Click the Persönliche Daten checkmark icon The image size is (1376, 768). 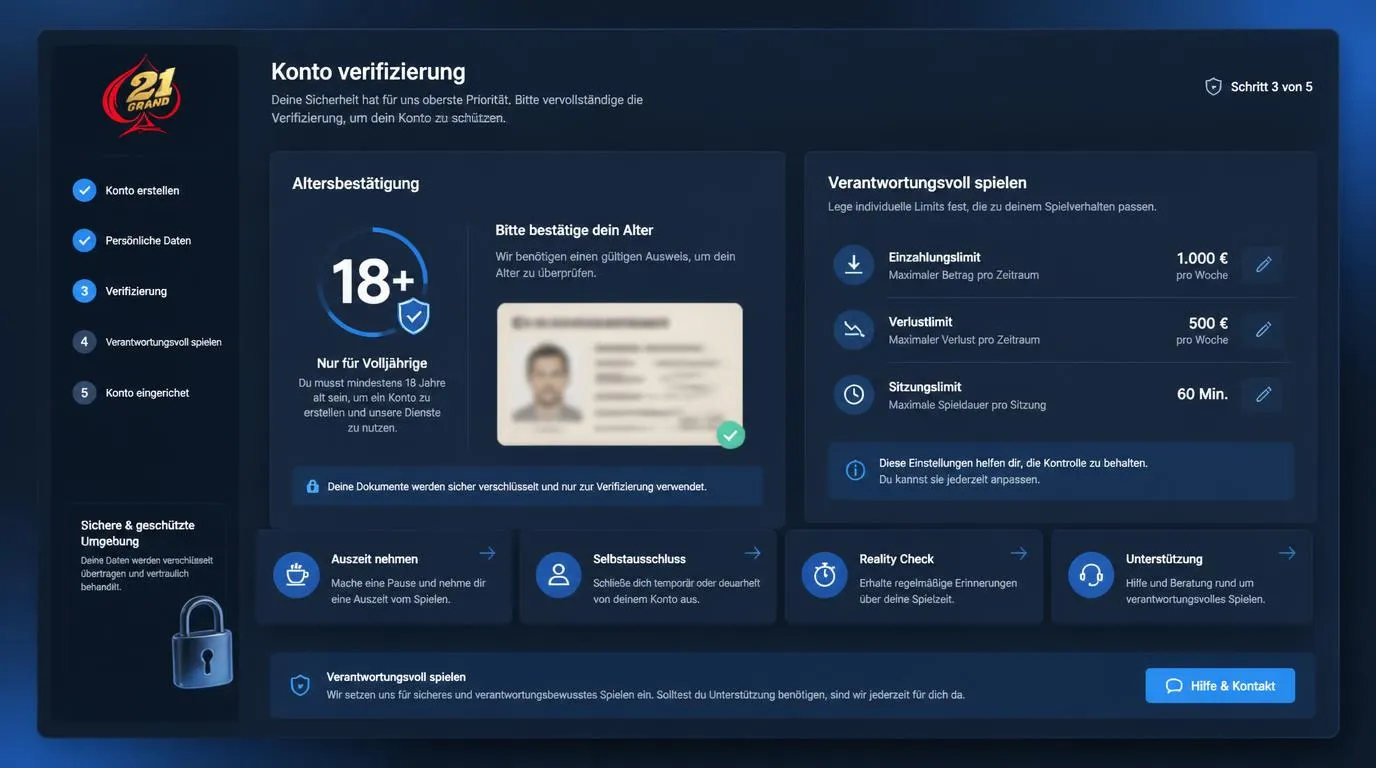pyautogui.click(x=84, y=240)
